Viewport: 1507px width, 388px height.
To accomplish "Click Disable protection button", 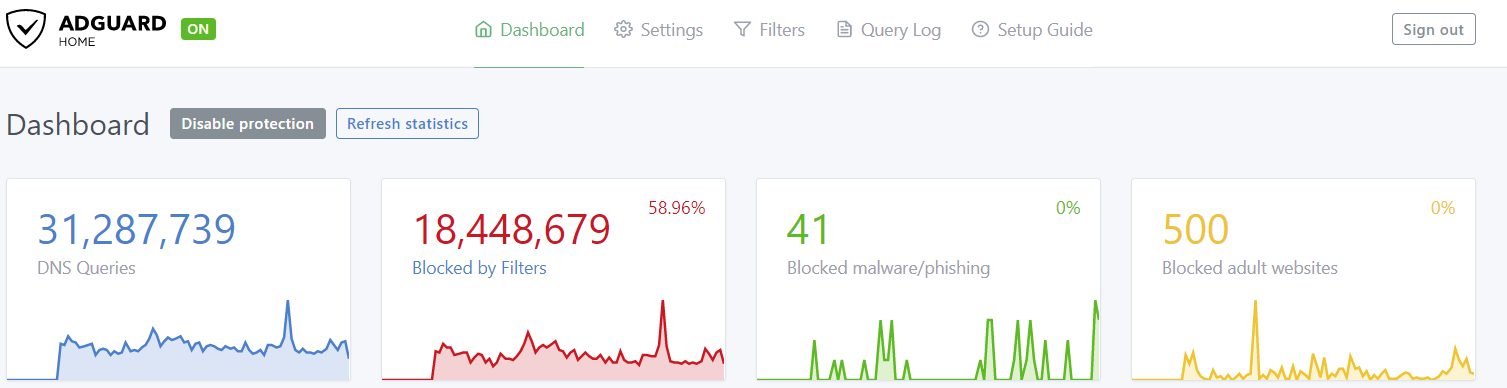I will pos(248,124).
